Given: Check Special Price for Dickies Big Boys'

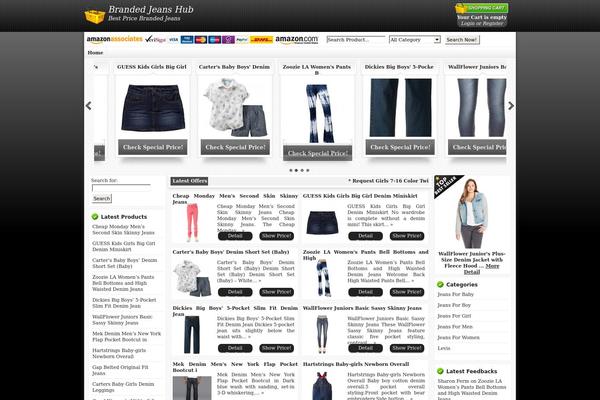Looking at the screenshot, I should (x=400, y=147).
